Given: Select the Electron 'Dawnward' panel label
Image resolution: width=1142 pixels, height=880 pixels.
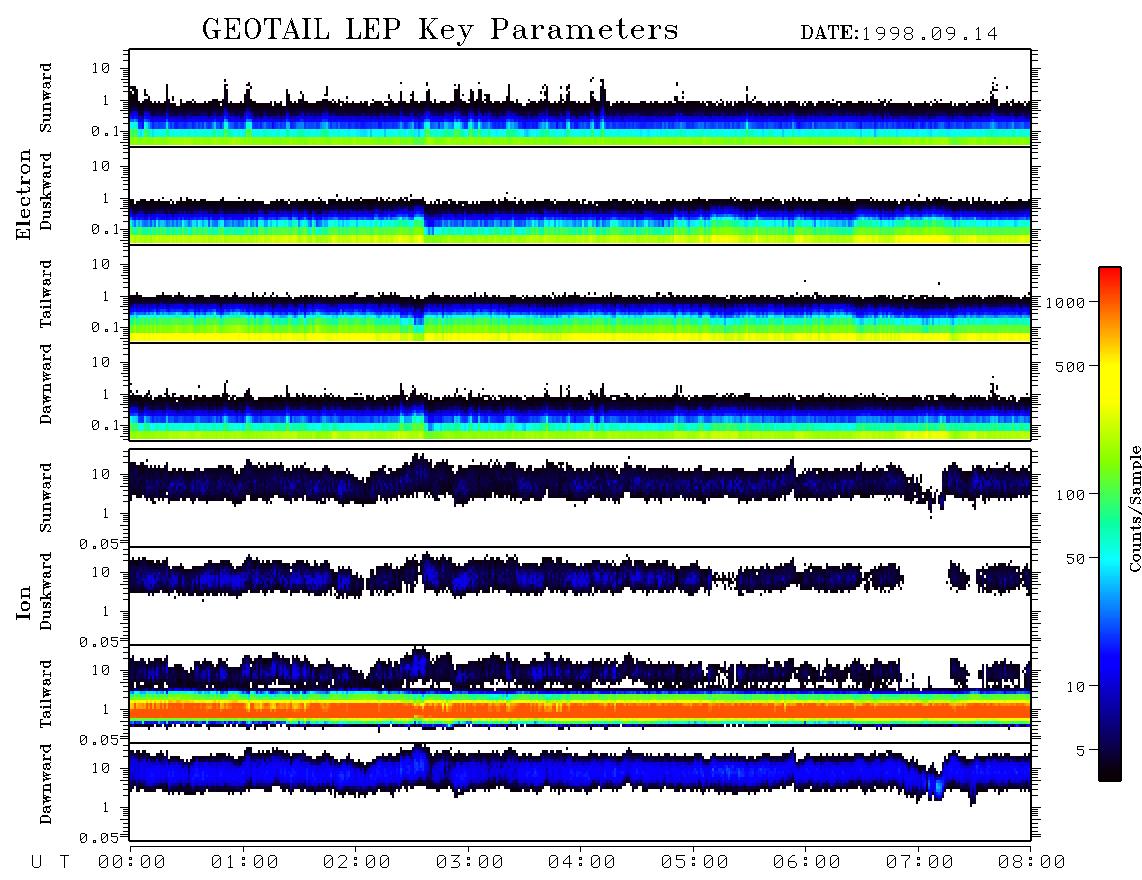Looking at the screenshot, I should (x=46, y=384).
